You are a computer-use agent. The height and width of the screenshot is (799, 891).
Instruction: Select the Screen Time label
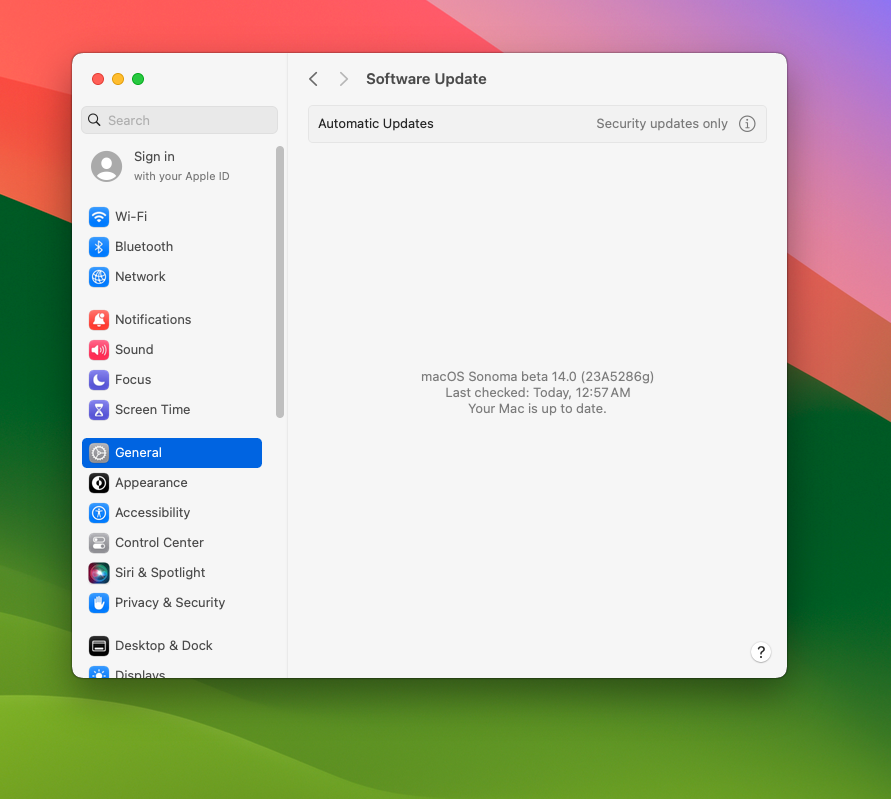coord(153,410)
